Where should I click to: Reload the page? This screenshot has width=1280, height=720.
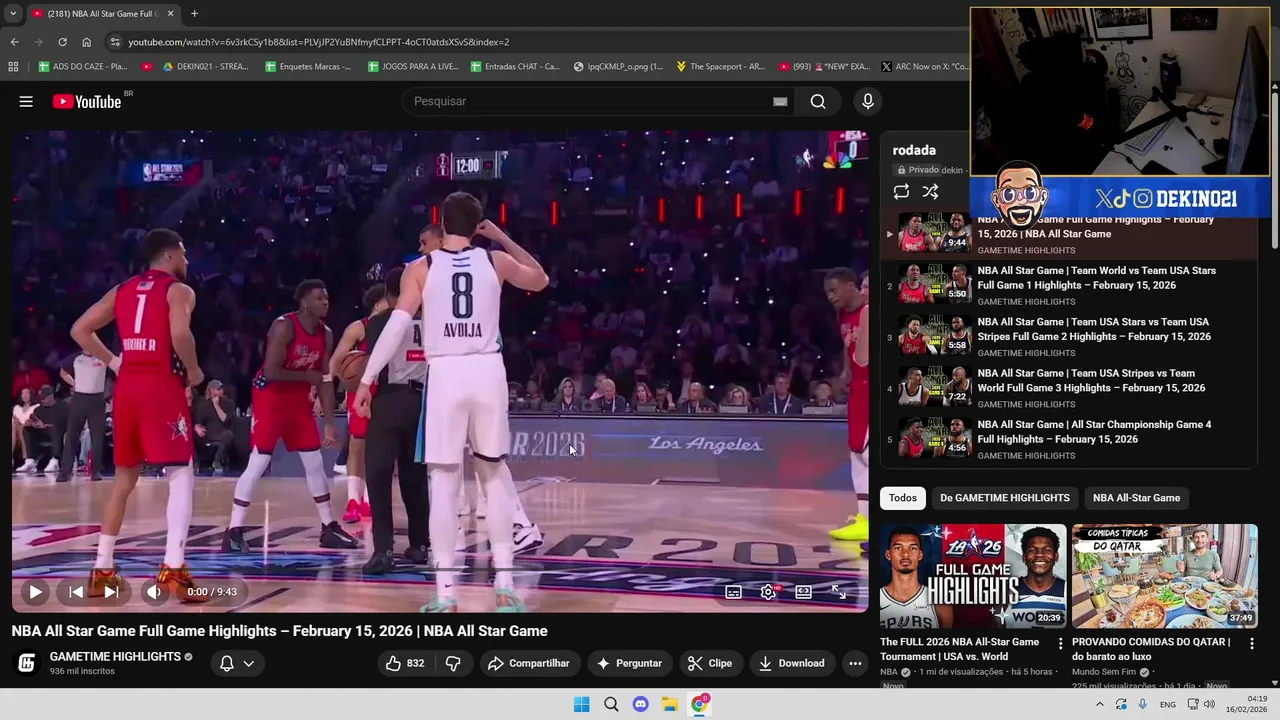point(62,42)
